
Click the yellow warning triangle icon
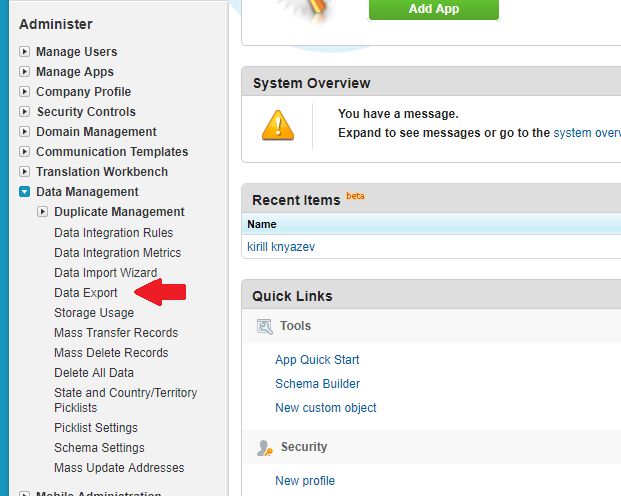coord(278,123)
